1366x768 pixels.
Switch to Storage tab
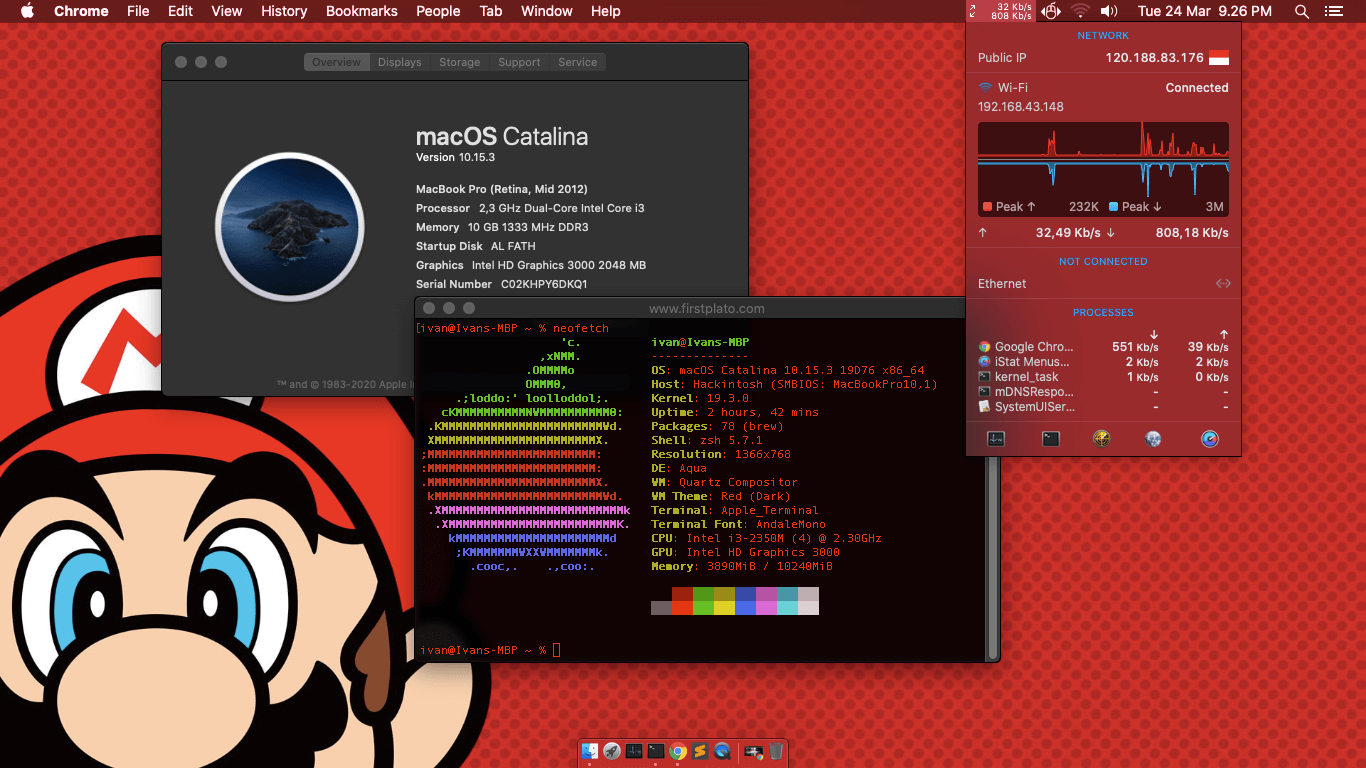coord(460,62)
